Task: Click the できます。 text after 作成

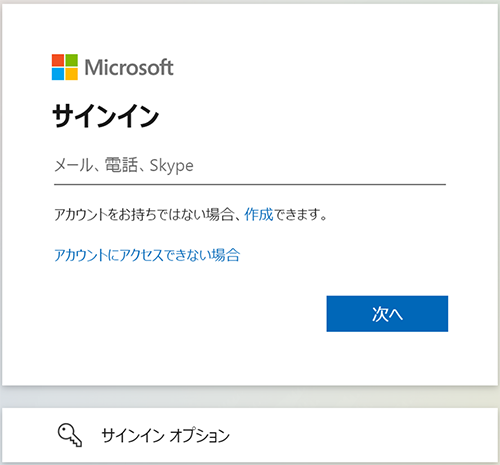Action: (x=301, y=214)
